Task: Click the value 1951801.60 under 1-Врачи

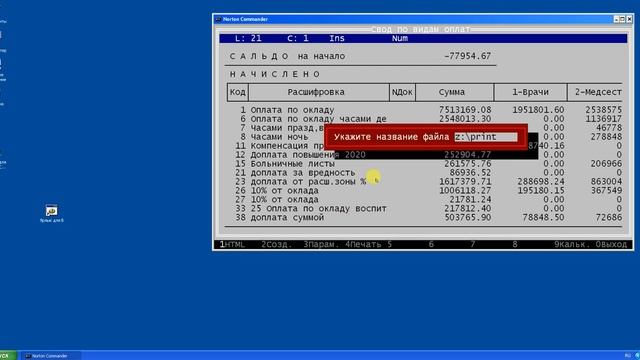Action: click(538, 110)
